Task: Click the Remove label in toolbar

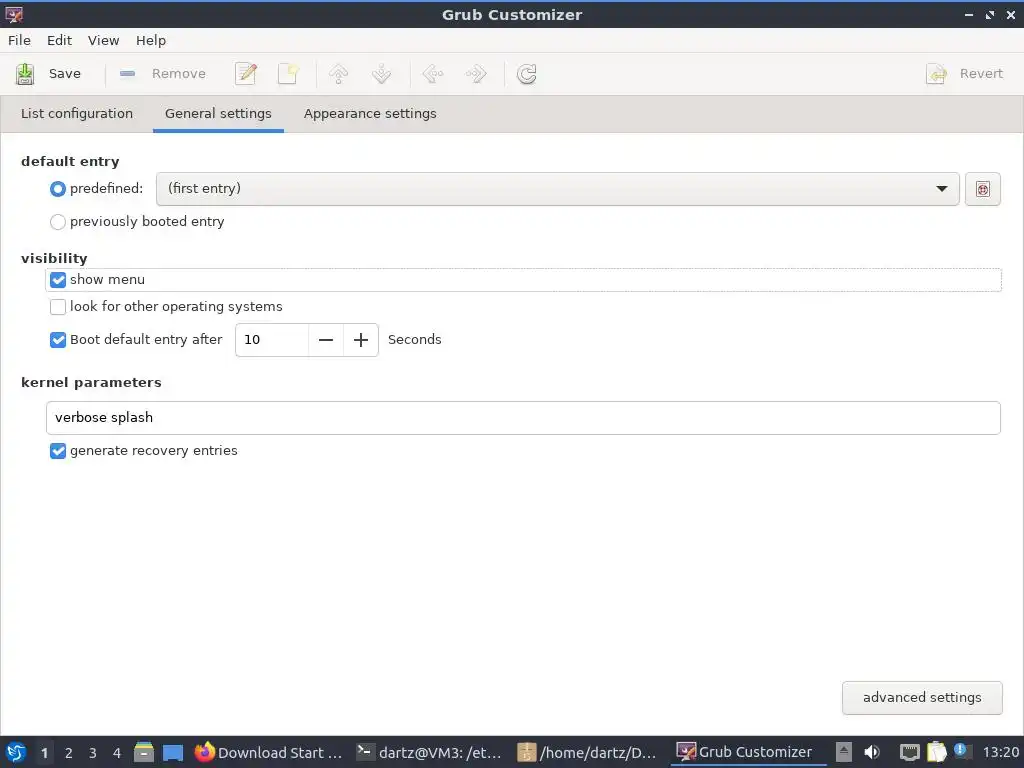Action: tap(179, 74)
